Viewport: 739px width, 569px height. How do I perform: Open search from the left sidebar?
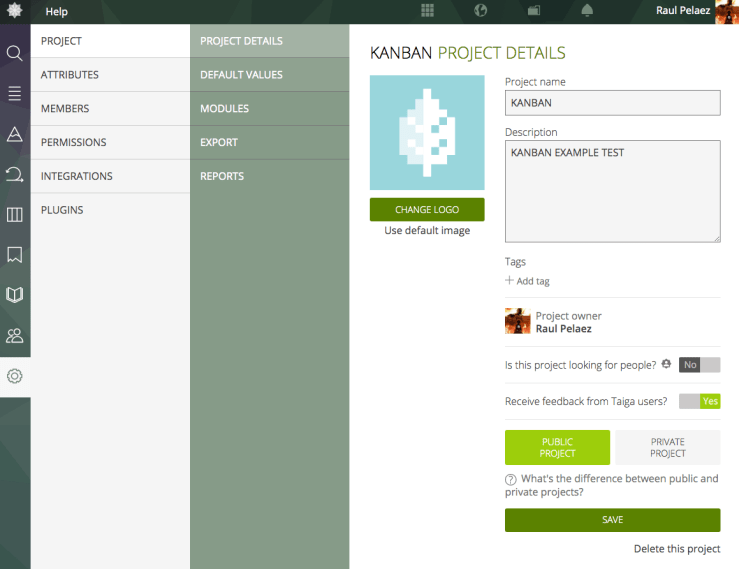point(15,53)
